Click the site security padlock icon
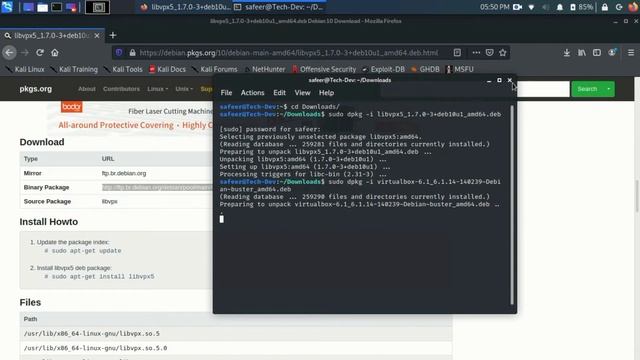 pyautogui.click(x=132, y=53)
